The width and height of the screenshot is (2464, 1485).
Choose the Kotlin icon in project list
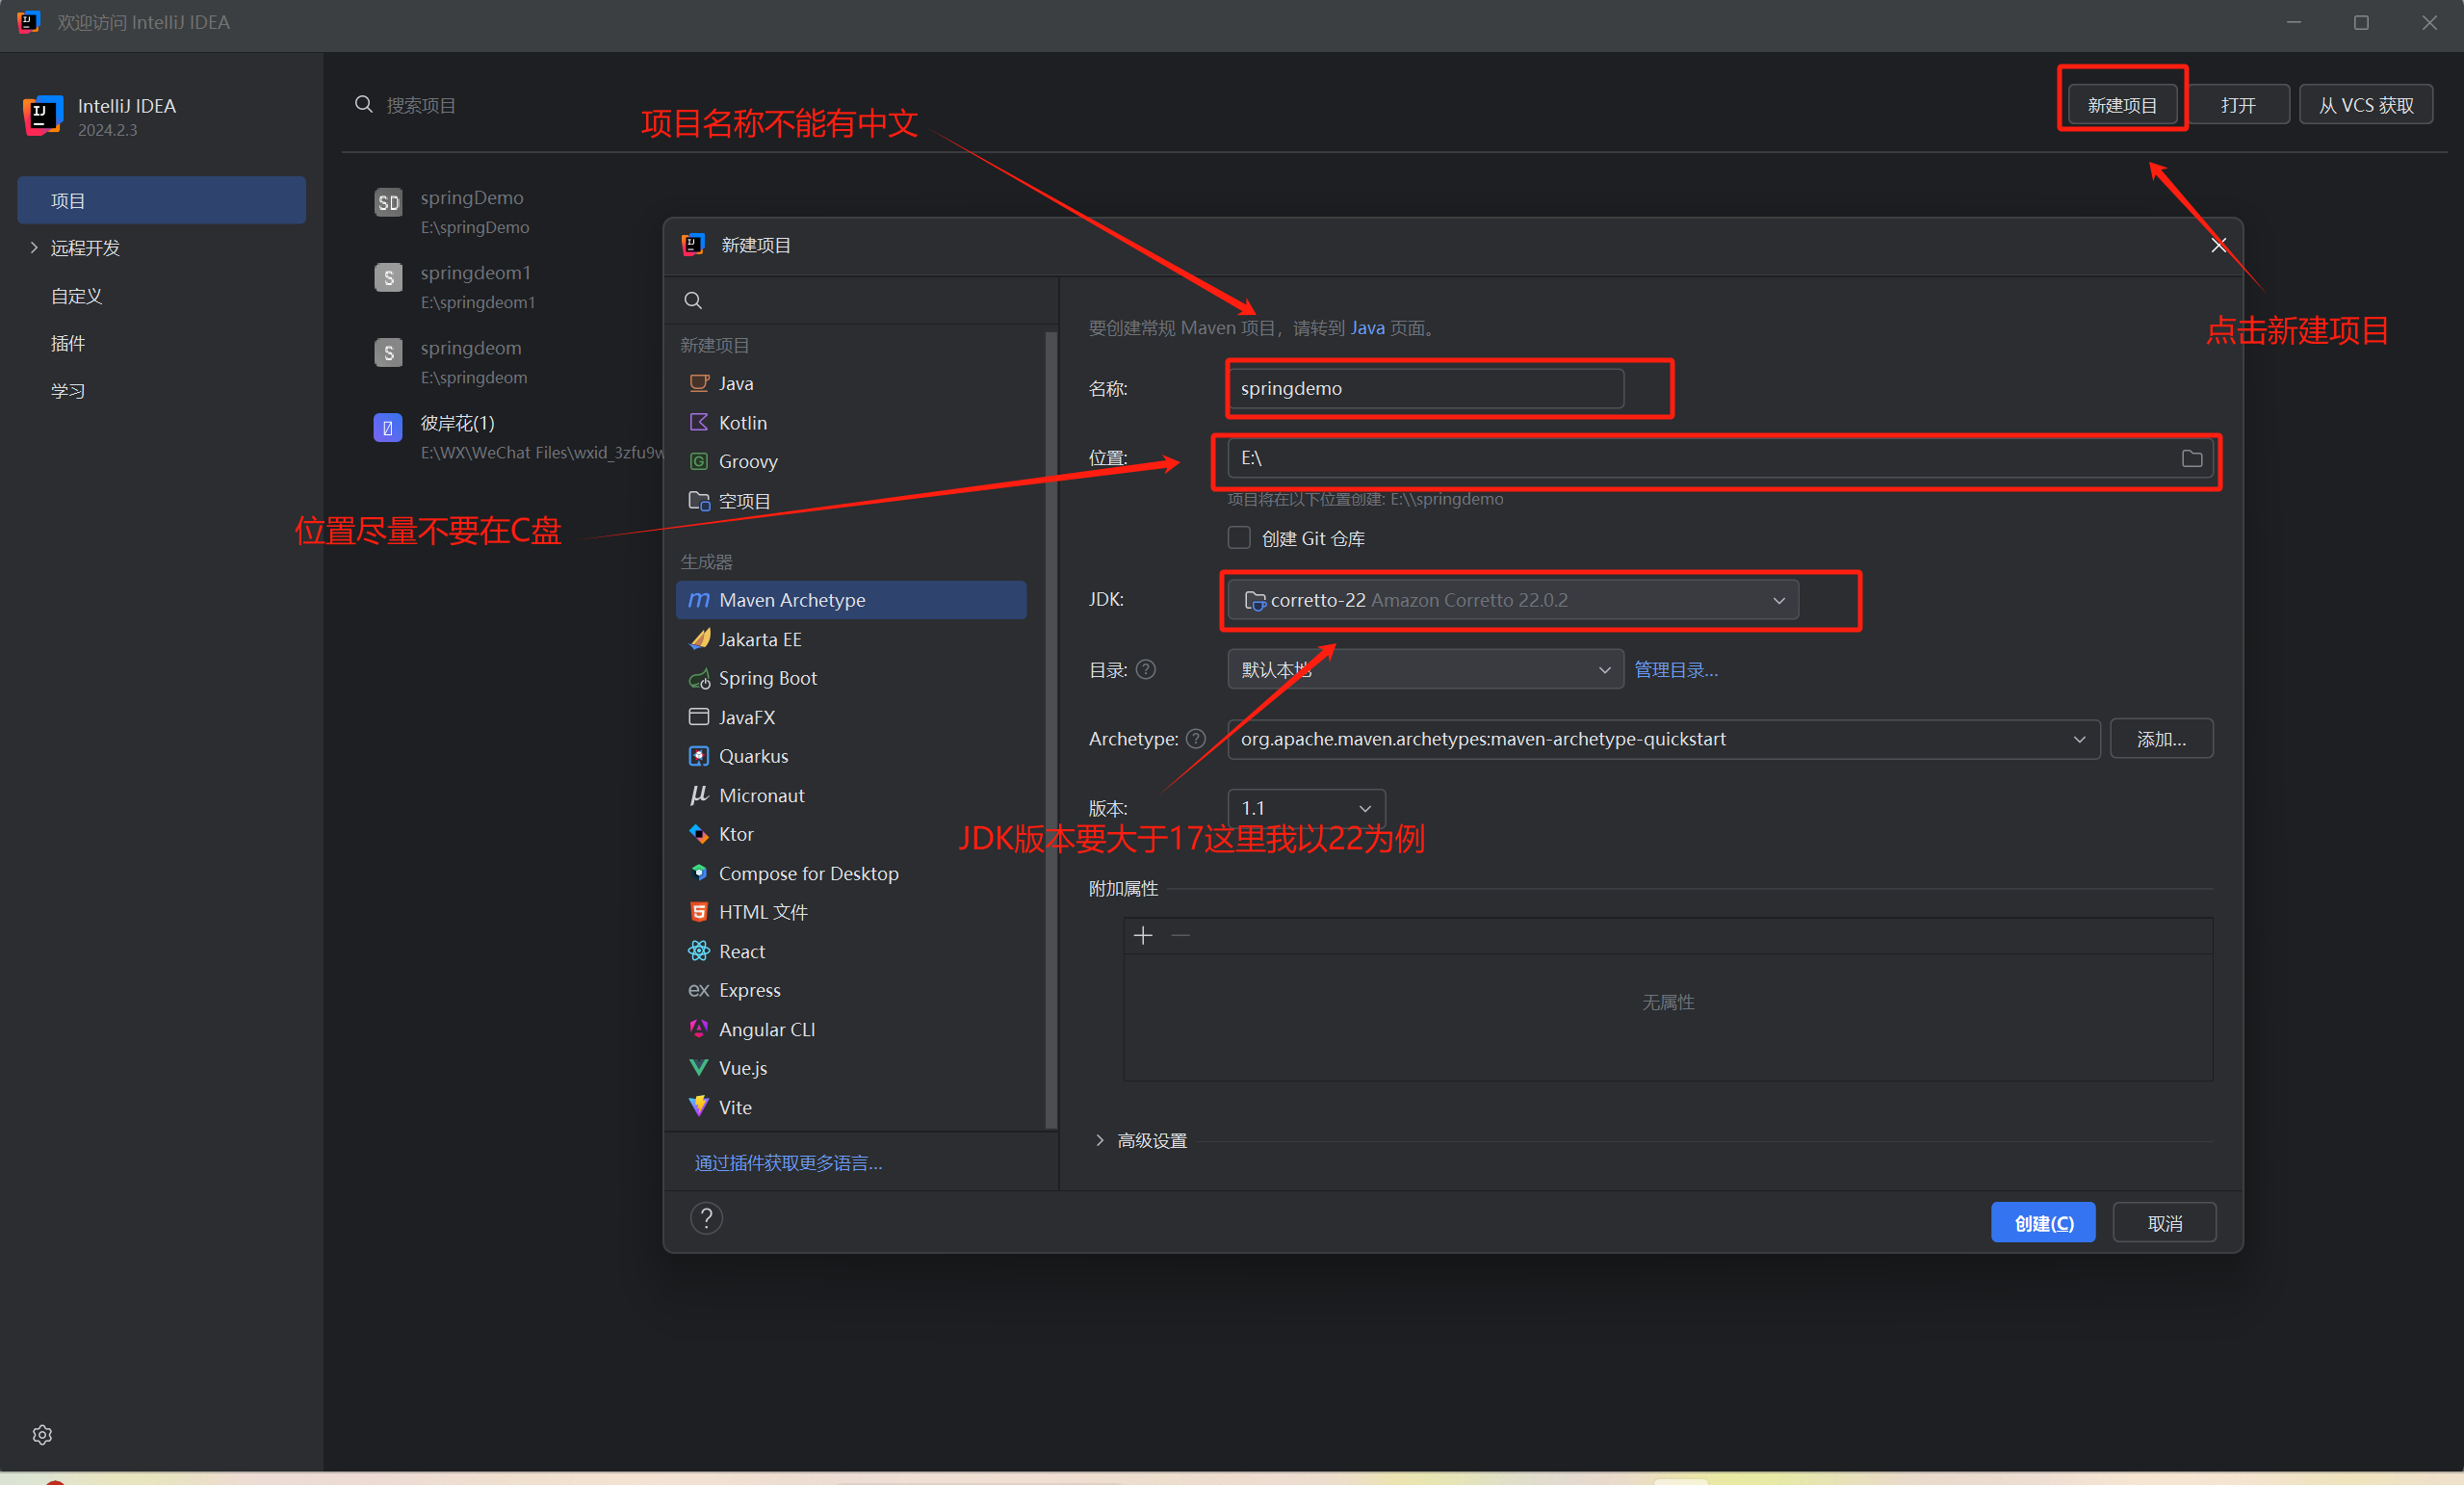(699, 422)
